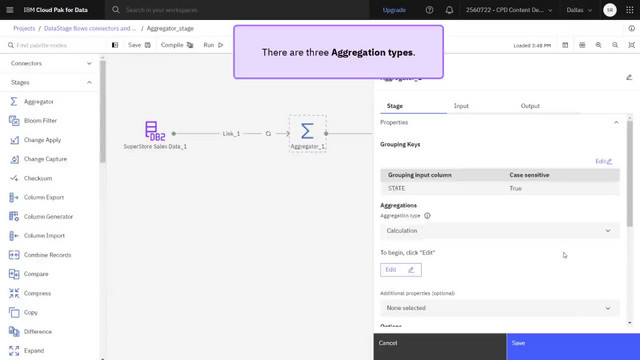
Task: Click the blue Save button
Action: [573, 347]
